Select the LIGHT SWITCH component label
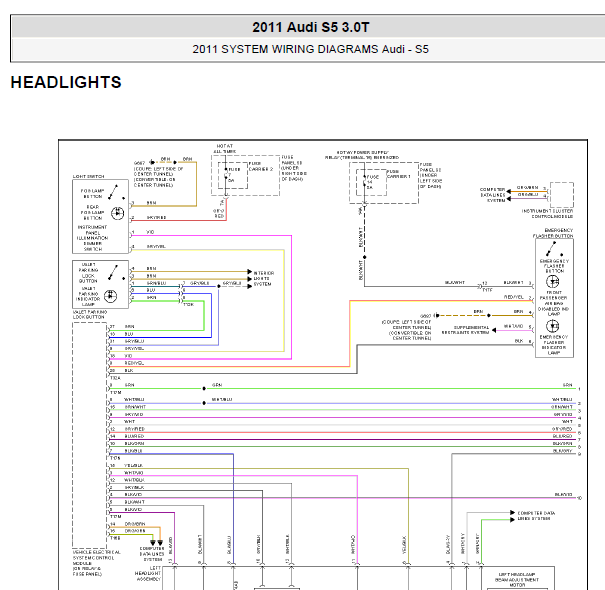 point(88,176)
